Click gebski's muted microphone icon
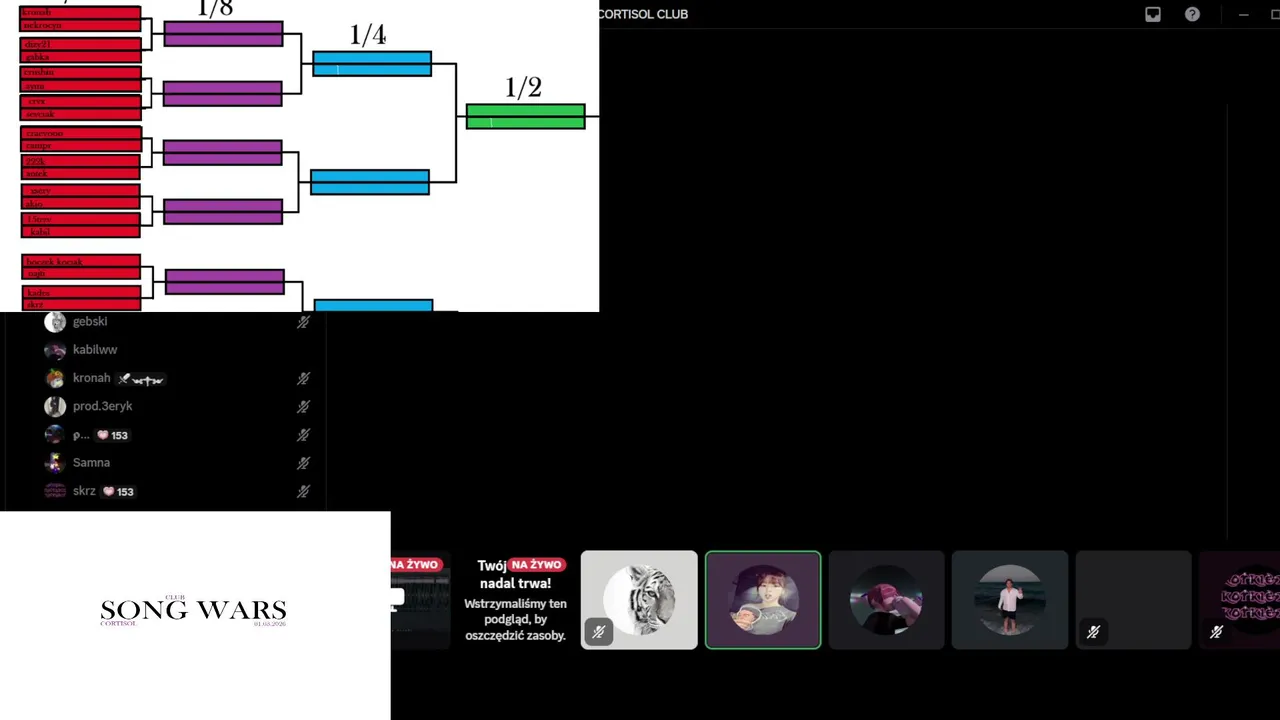1280x720 pixels. click(x=303, y=322)
